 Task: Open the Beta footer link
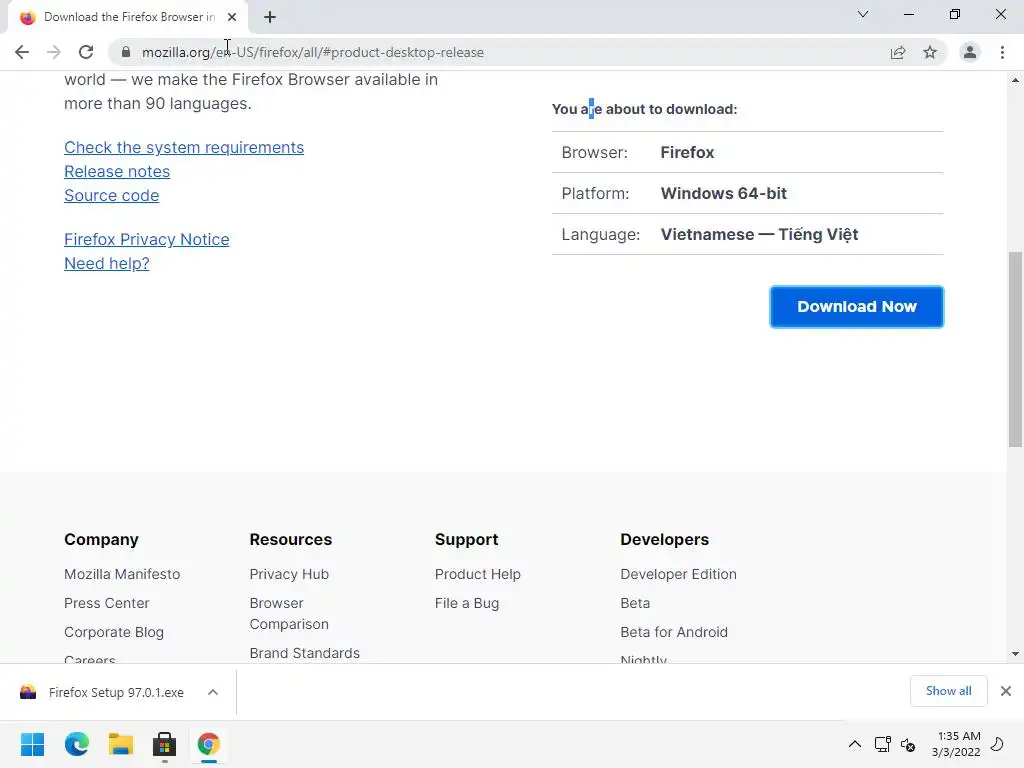pyautogui.click(x=635, y=603)
